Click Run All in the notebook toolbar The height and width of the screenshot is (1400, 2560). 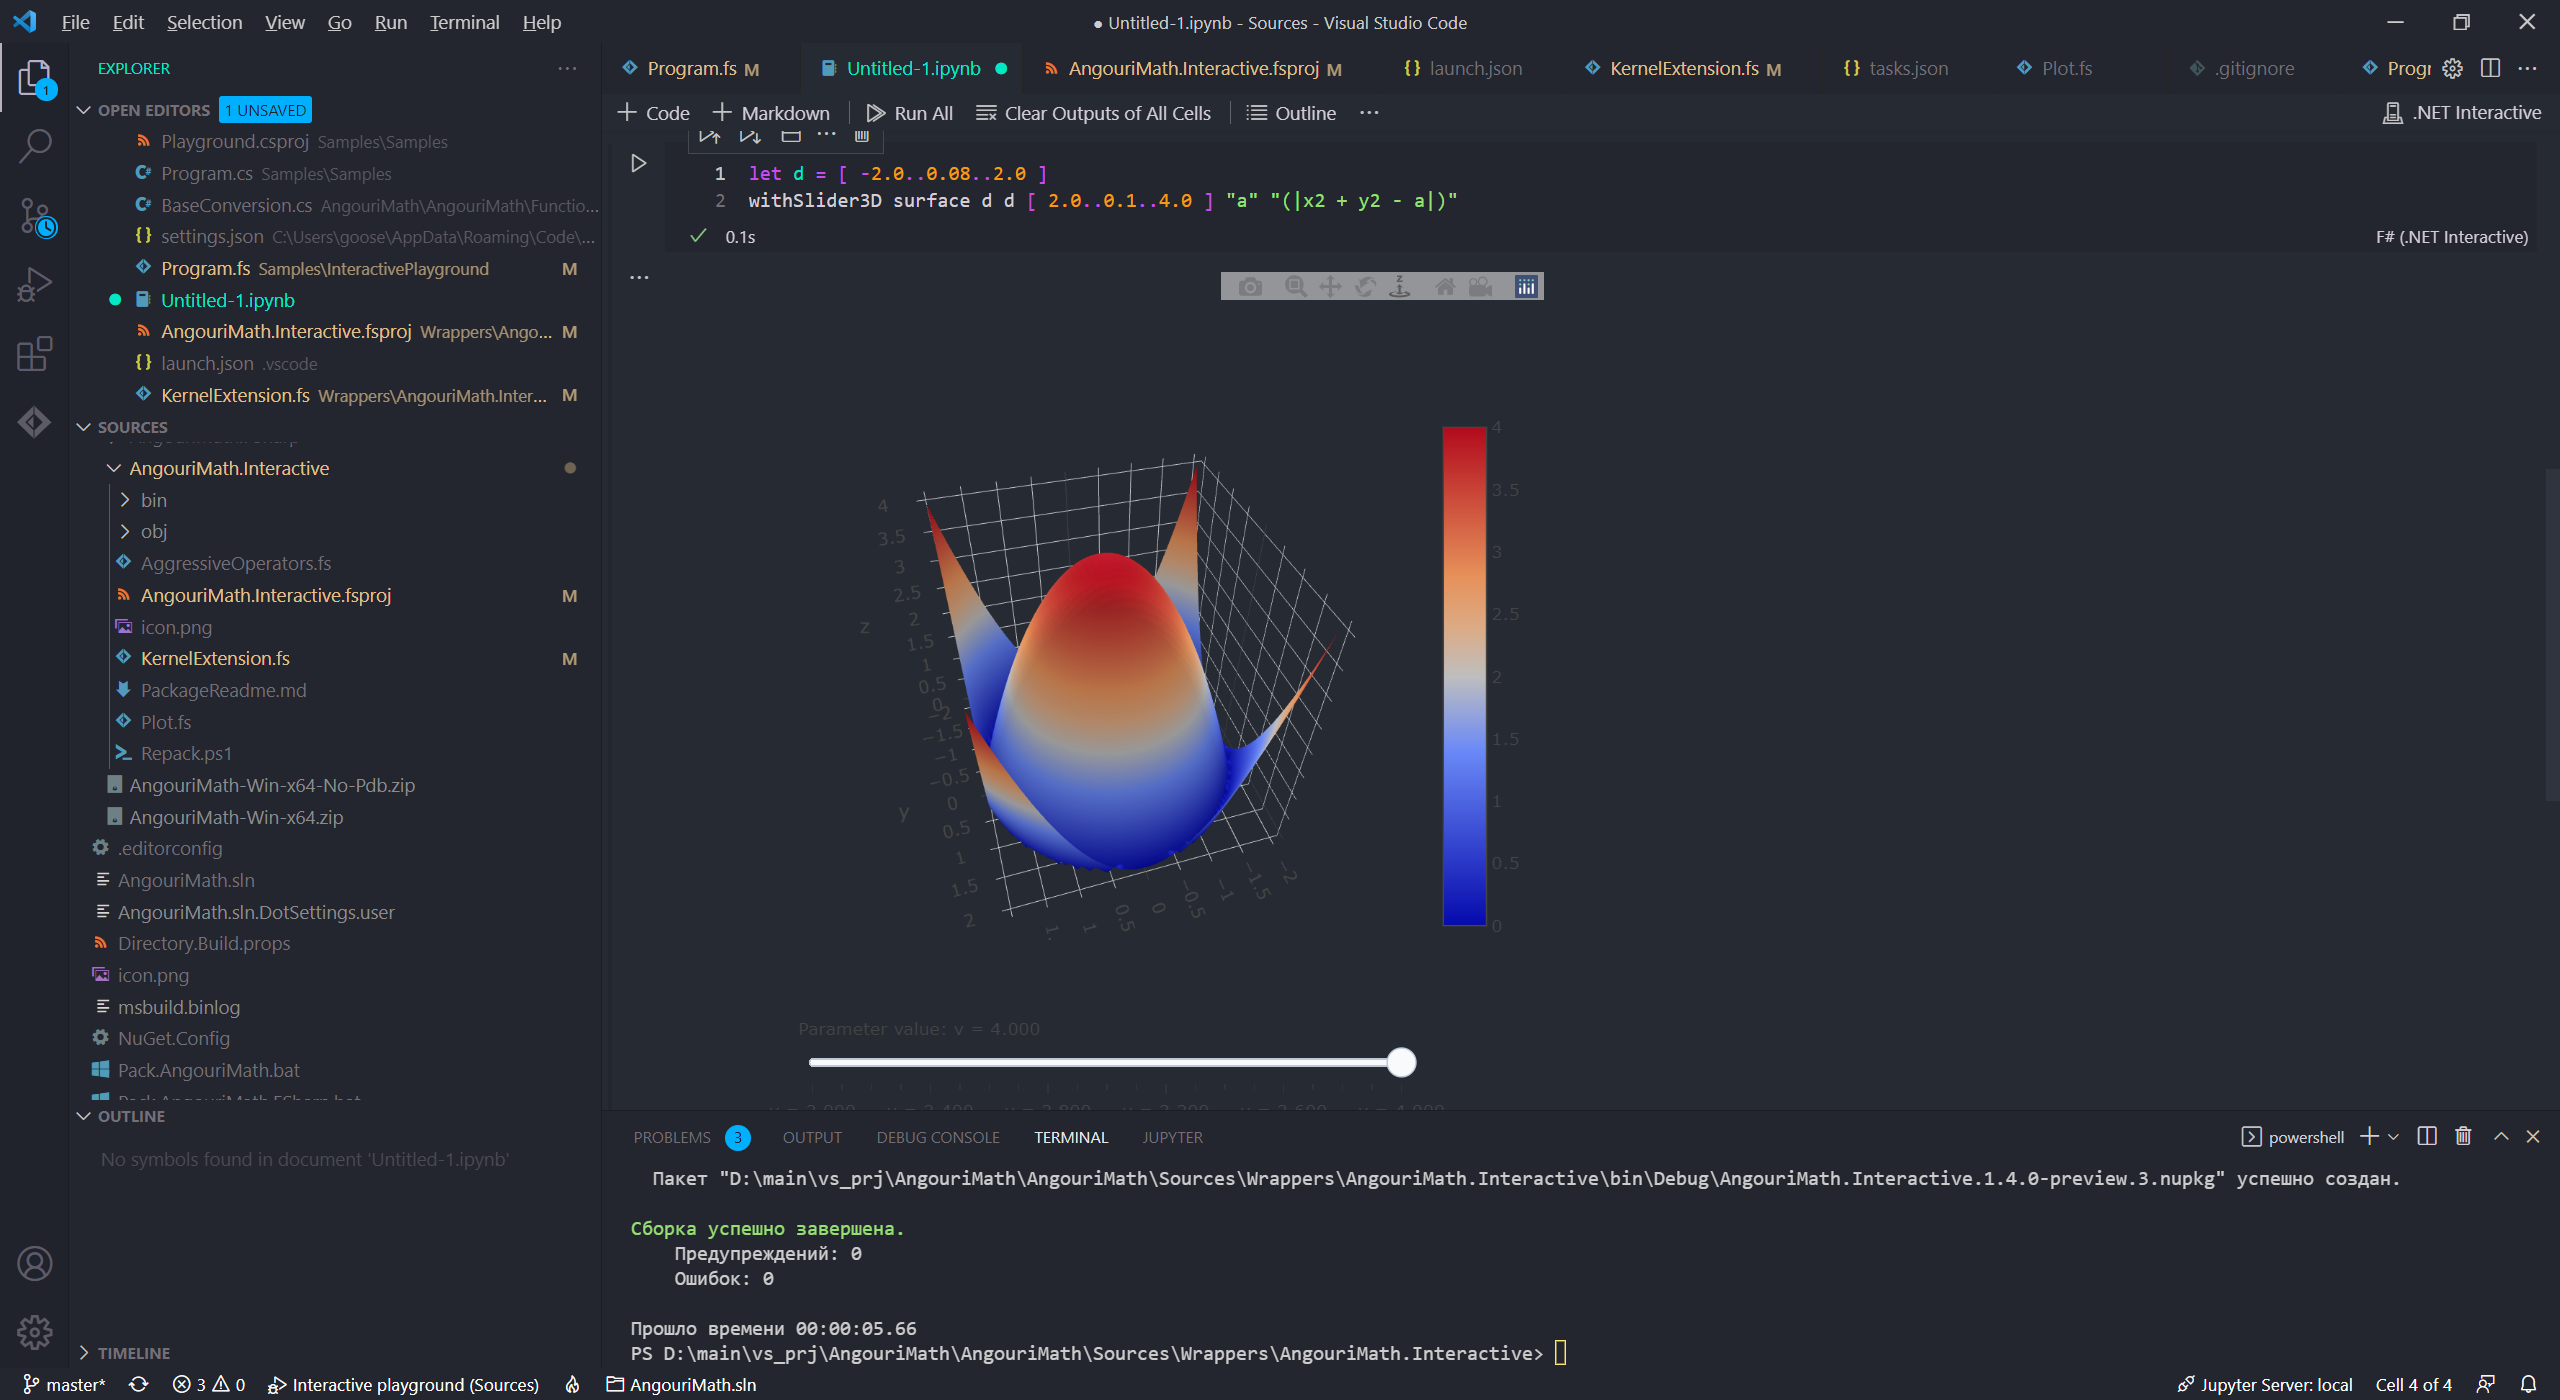pos(909,113)
